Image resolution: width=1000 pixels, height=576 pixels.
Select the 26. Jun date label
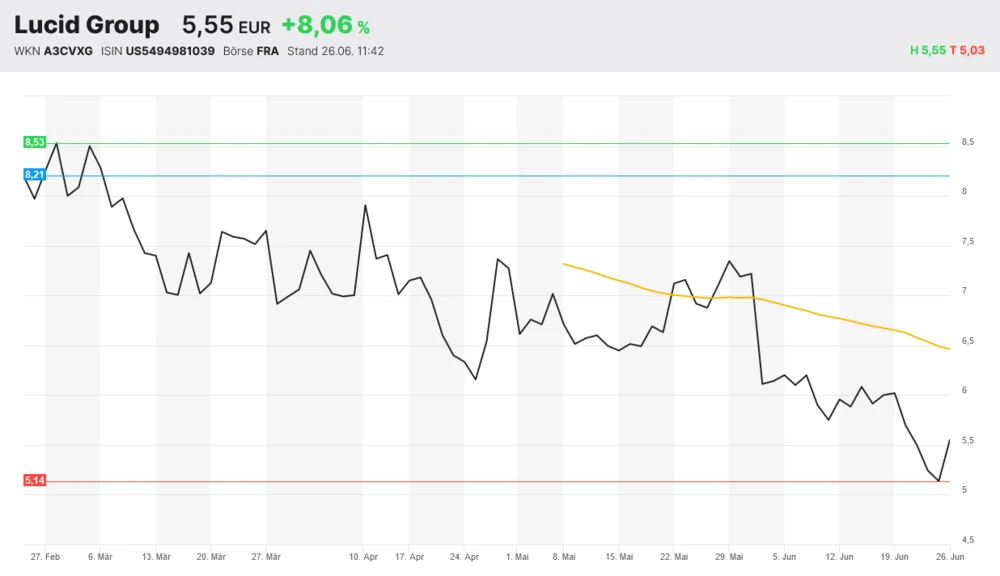949,556
